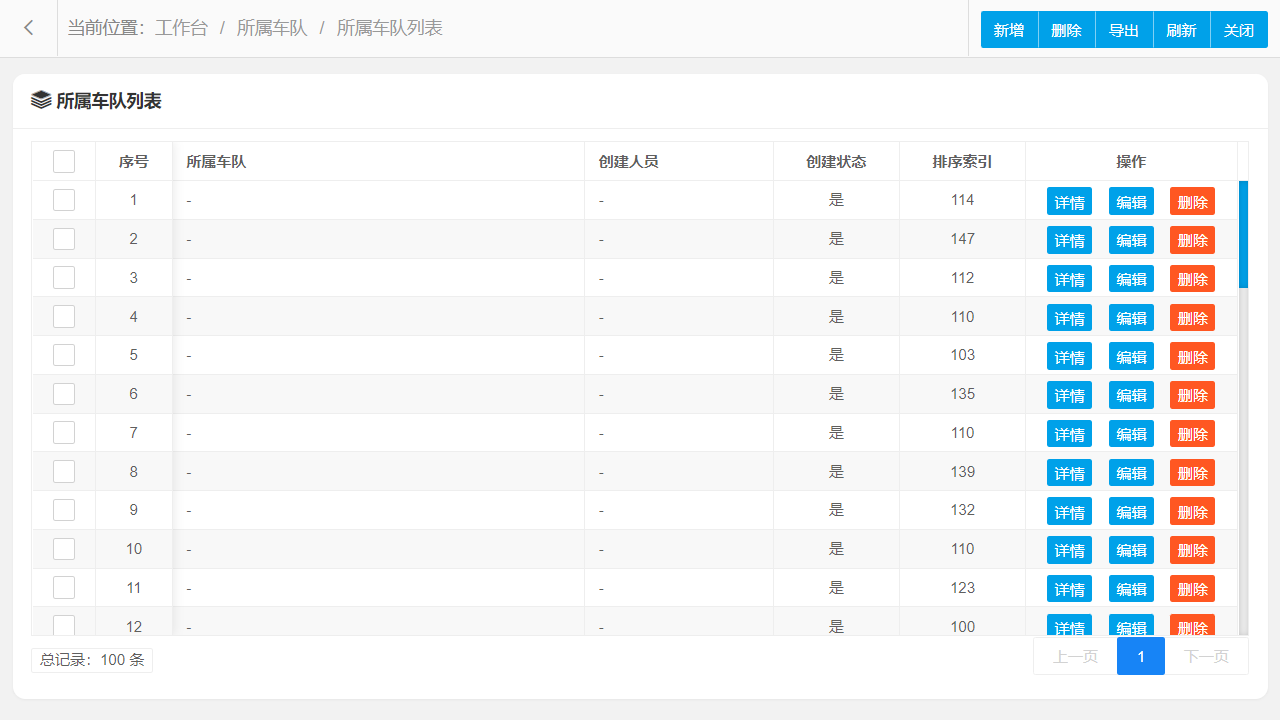Click 编辑 for row 6
This screenshot has width=1280, height=720.
1131,395
